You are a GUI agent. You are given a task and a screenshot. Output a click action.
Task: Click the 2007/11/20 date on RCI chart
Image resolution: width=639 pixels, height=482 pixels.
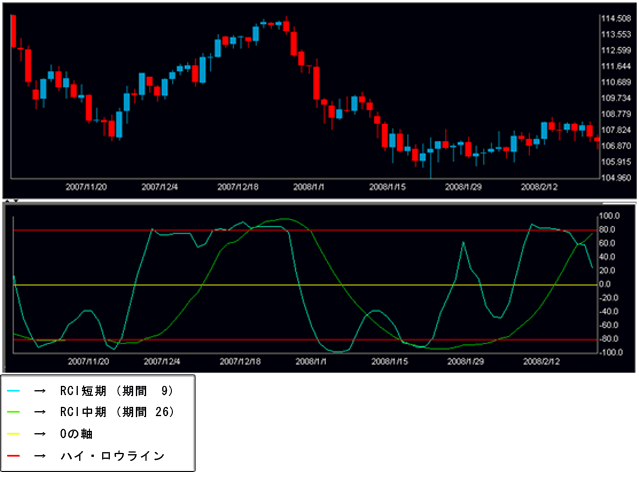pyautogui.click(x=88, y=361)
